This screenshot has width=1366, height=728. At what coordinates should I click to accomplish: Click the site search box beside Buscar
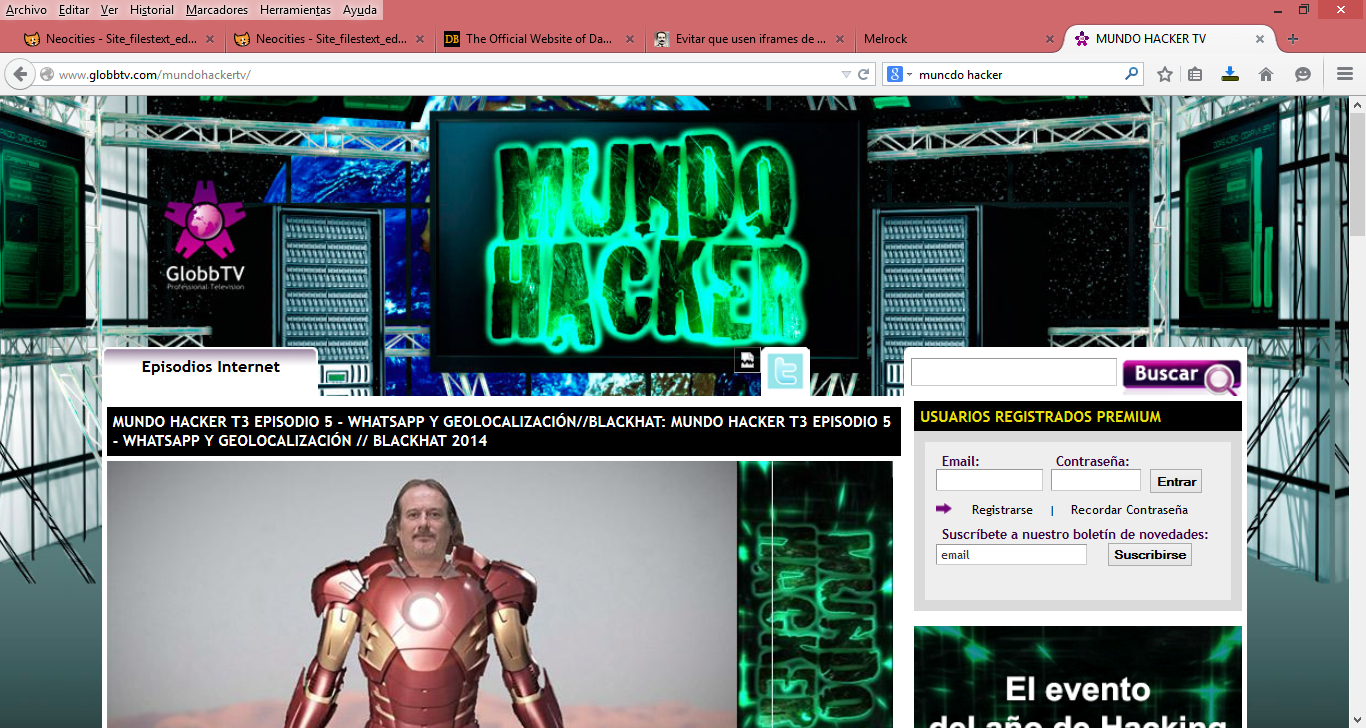tap(1013, 372)
